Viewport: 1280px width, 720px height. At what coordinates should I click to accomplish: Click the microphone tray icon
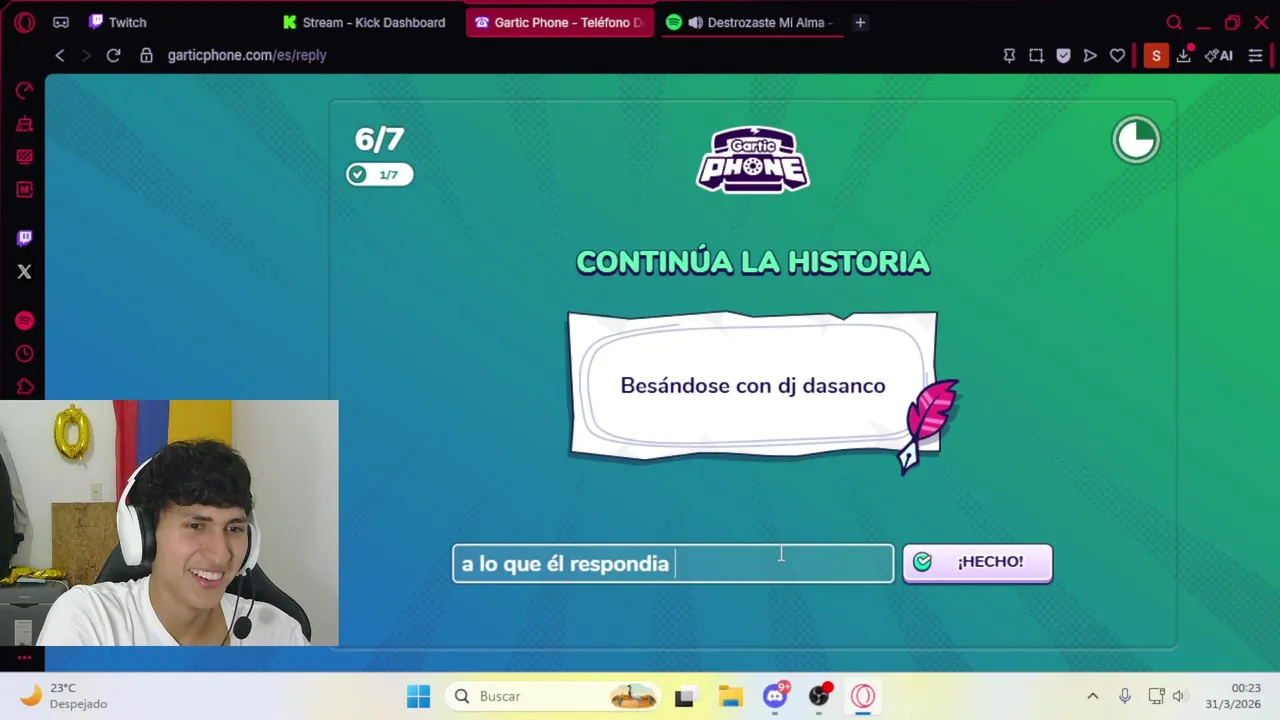[x=1125, y=696]
